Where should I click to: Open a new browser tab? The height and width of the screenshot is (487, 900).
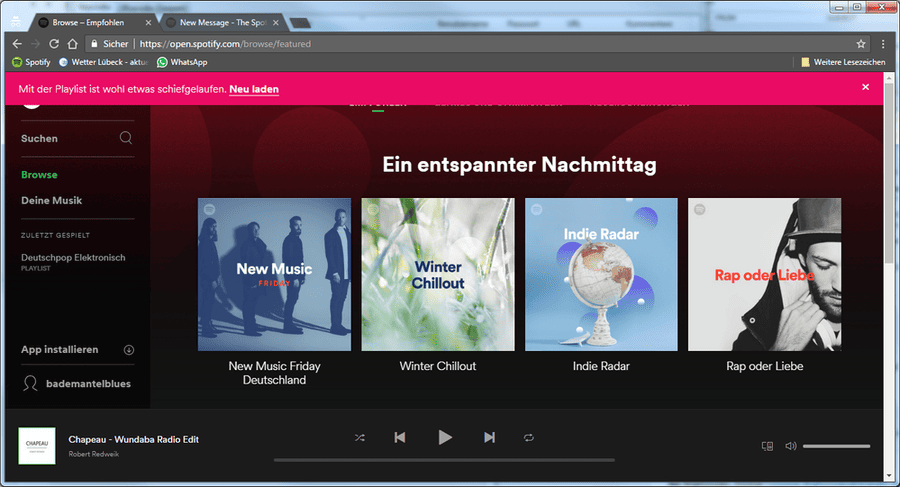[300, 23]
